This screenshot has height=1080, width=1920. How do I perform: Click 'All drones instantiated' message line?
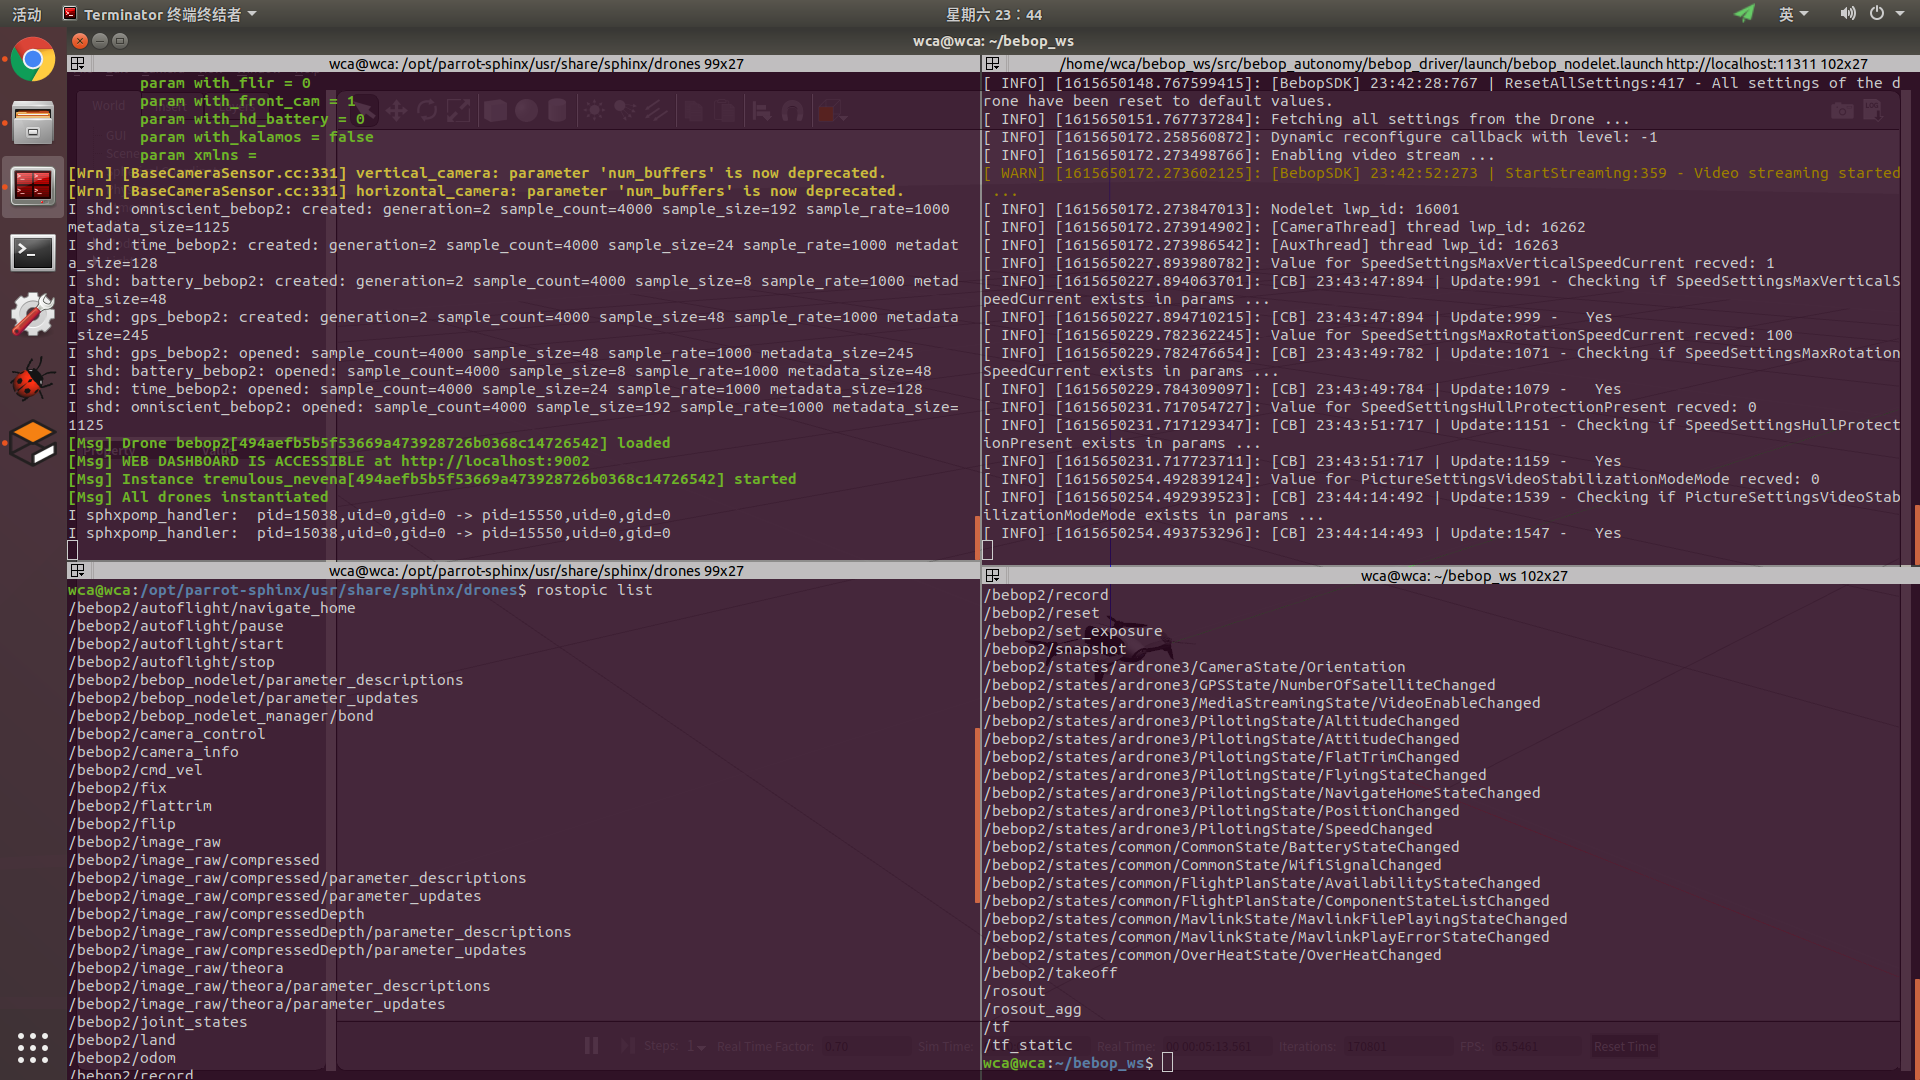198,497
